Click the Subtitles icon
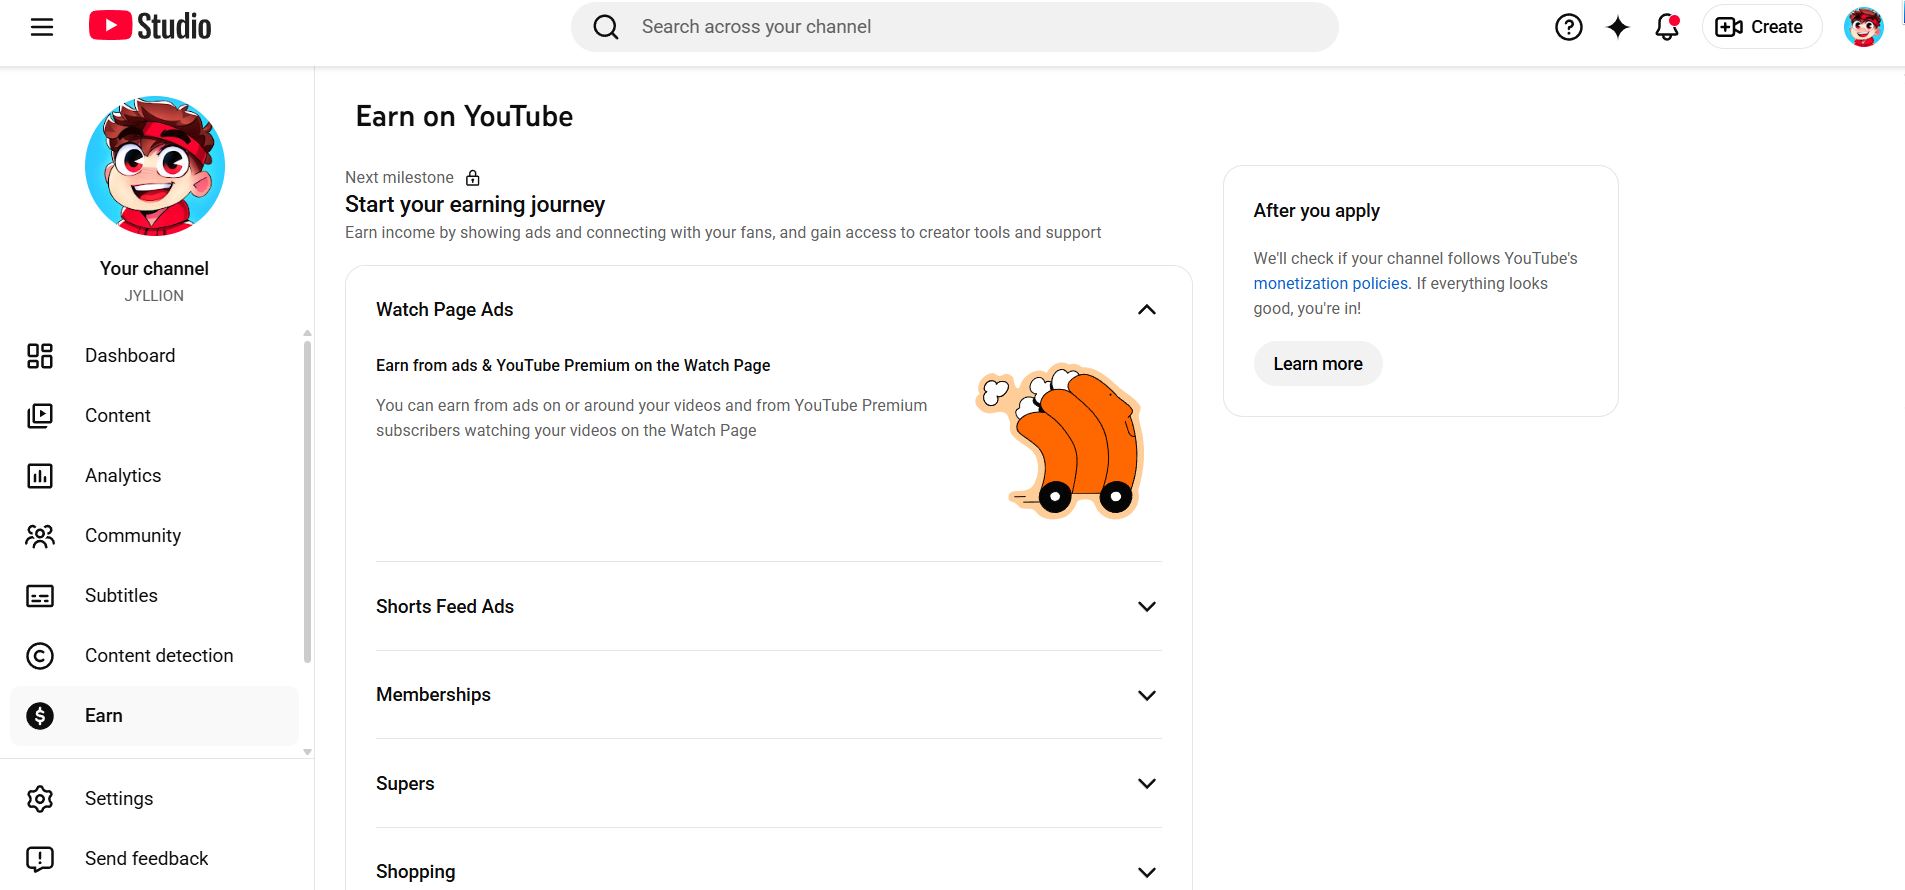The image size is (1905, 890). [40, 596]
